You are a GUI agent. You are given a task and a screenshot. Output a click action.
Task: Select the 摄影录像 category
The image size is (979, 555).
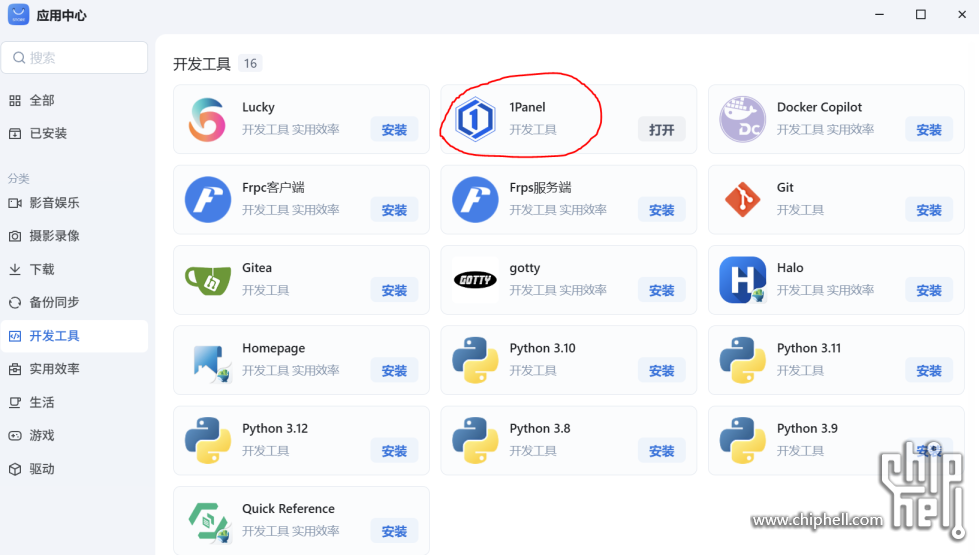(x=74, y=236)
